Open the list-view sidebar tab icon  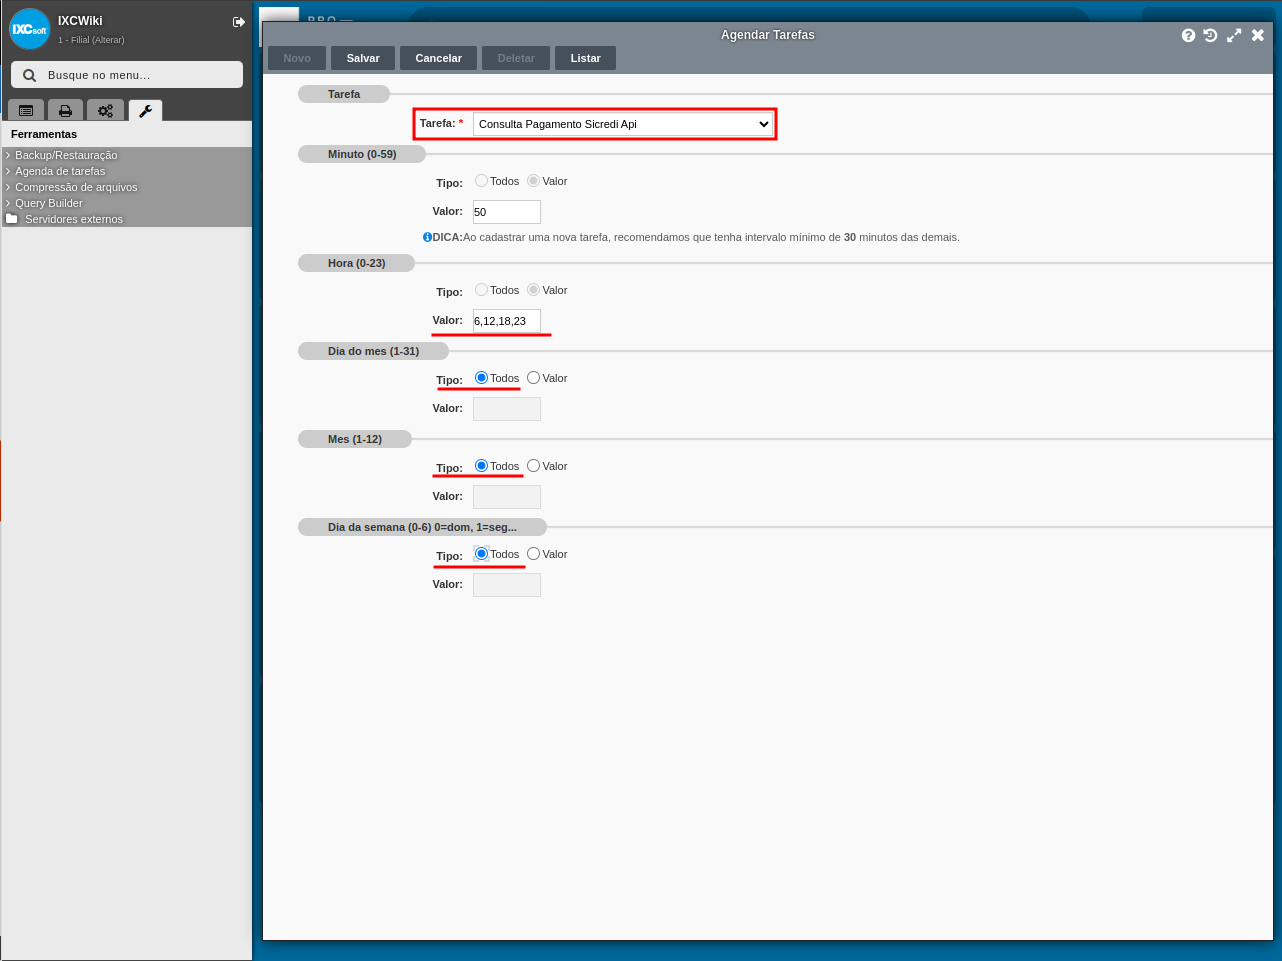[x=26, y=111]
